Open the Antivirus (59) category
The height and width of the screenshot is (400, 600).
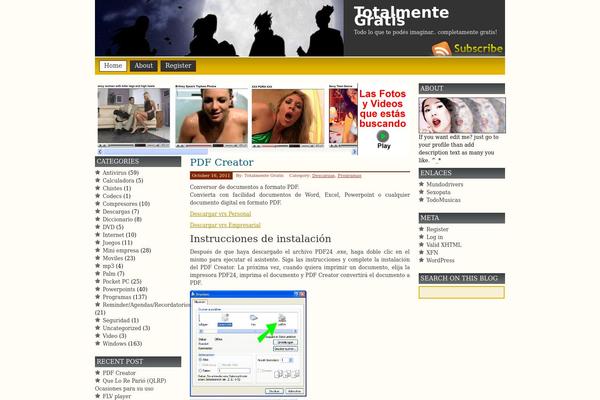pos(121,173)
